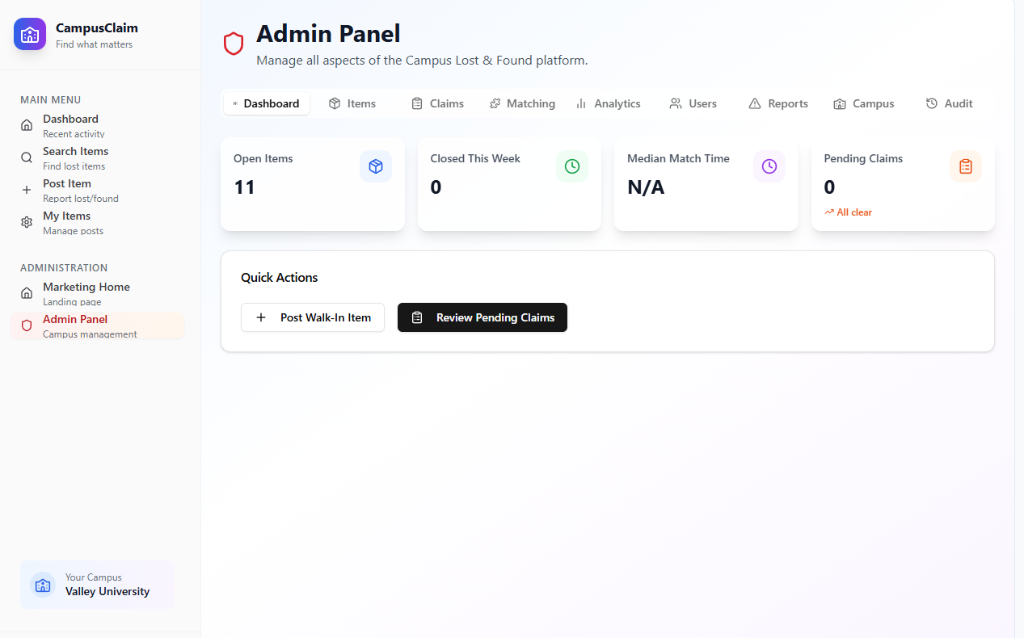Select the Dashboard tab
Viewport: 1024px width, 638px height.
266,103
